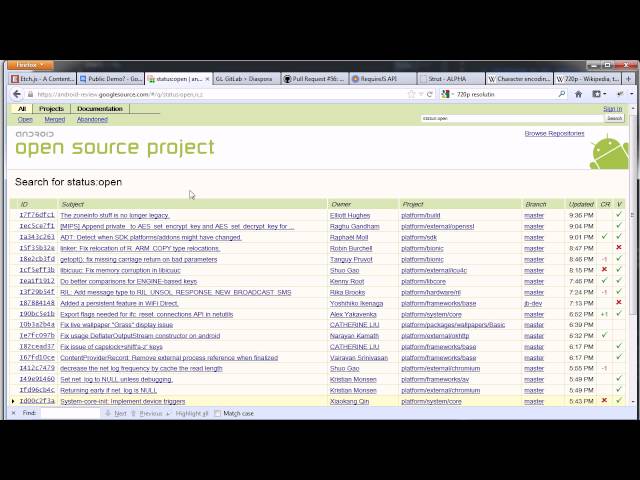Click the Sign in link
Image resolution: width=640 pixels, height=480 pixels.
click(x=613, y=109)
